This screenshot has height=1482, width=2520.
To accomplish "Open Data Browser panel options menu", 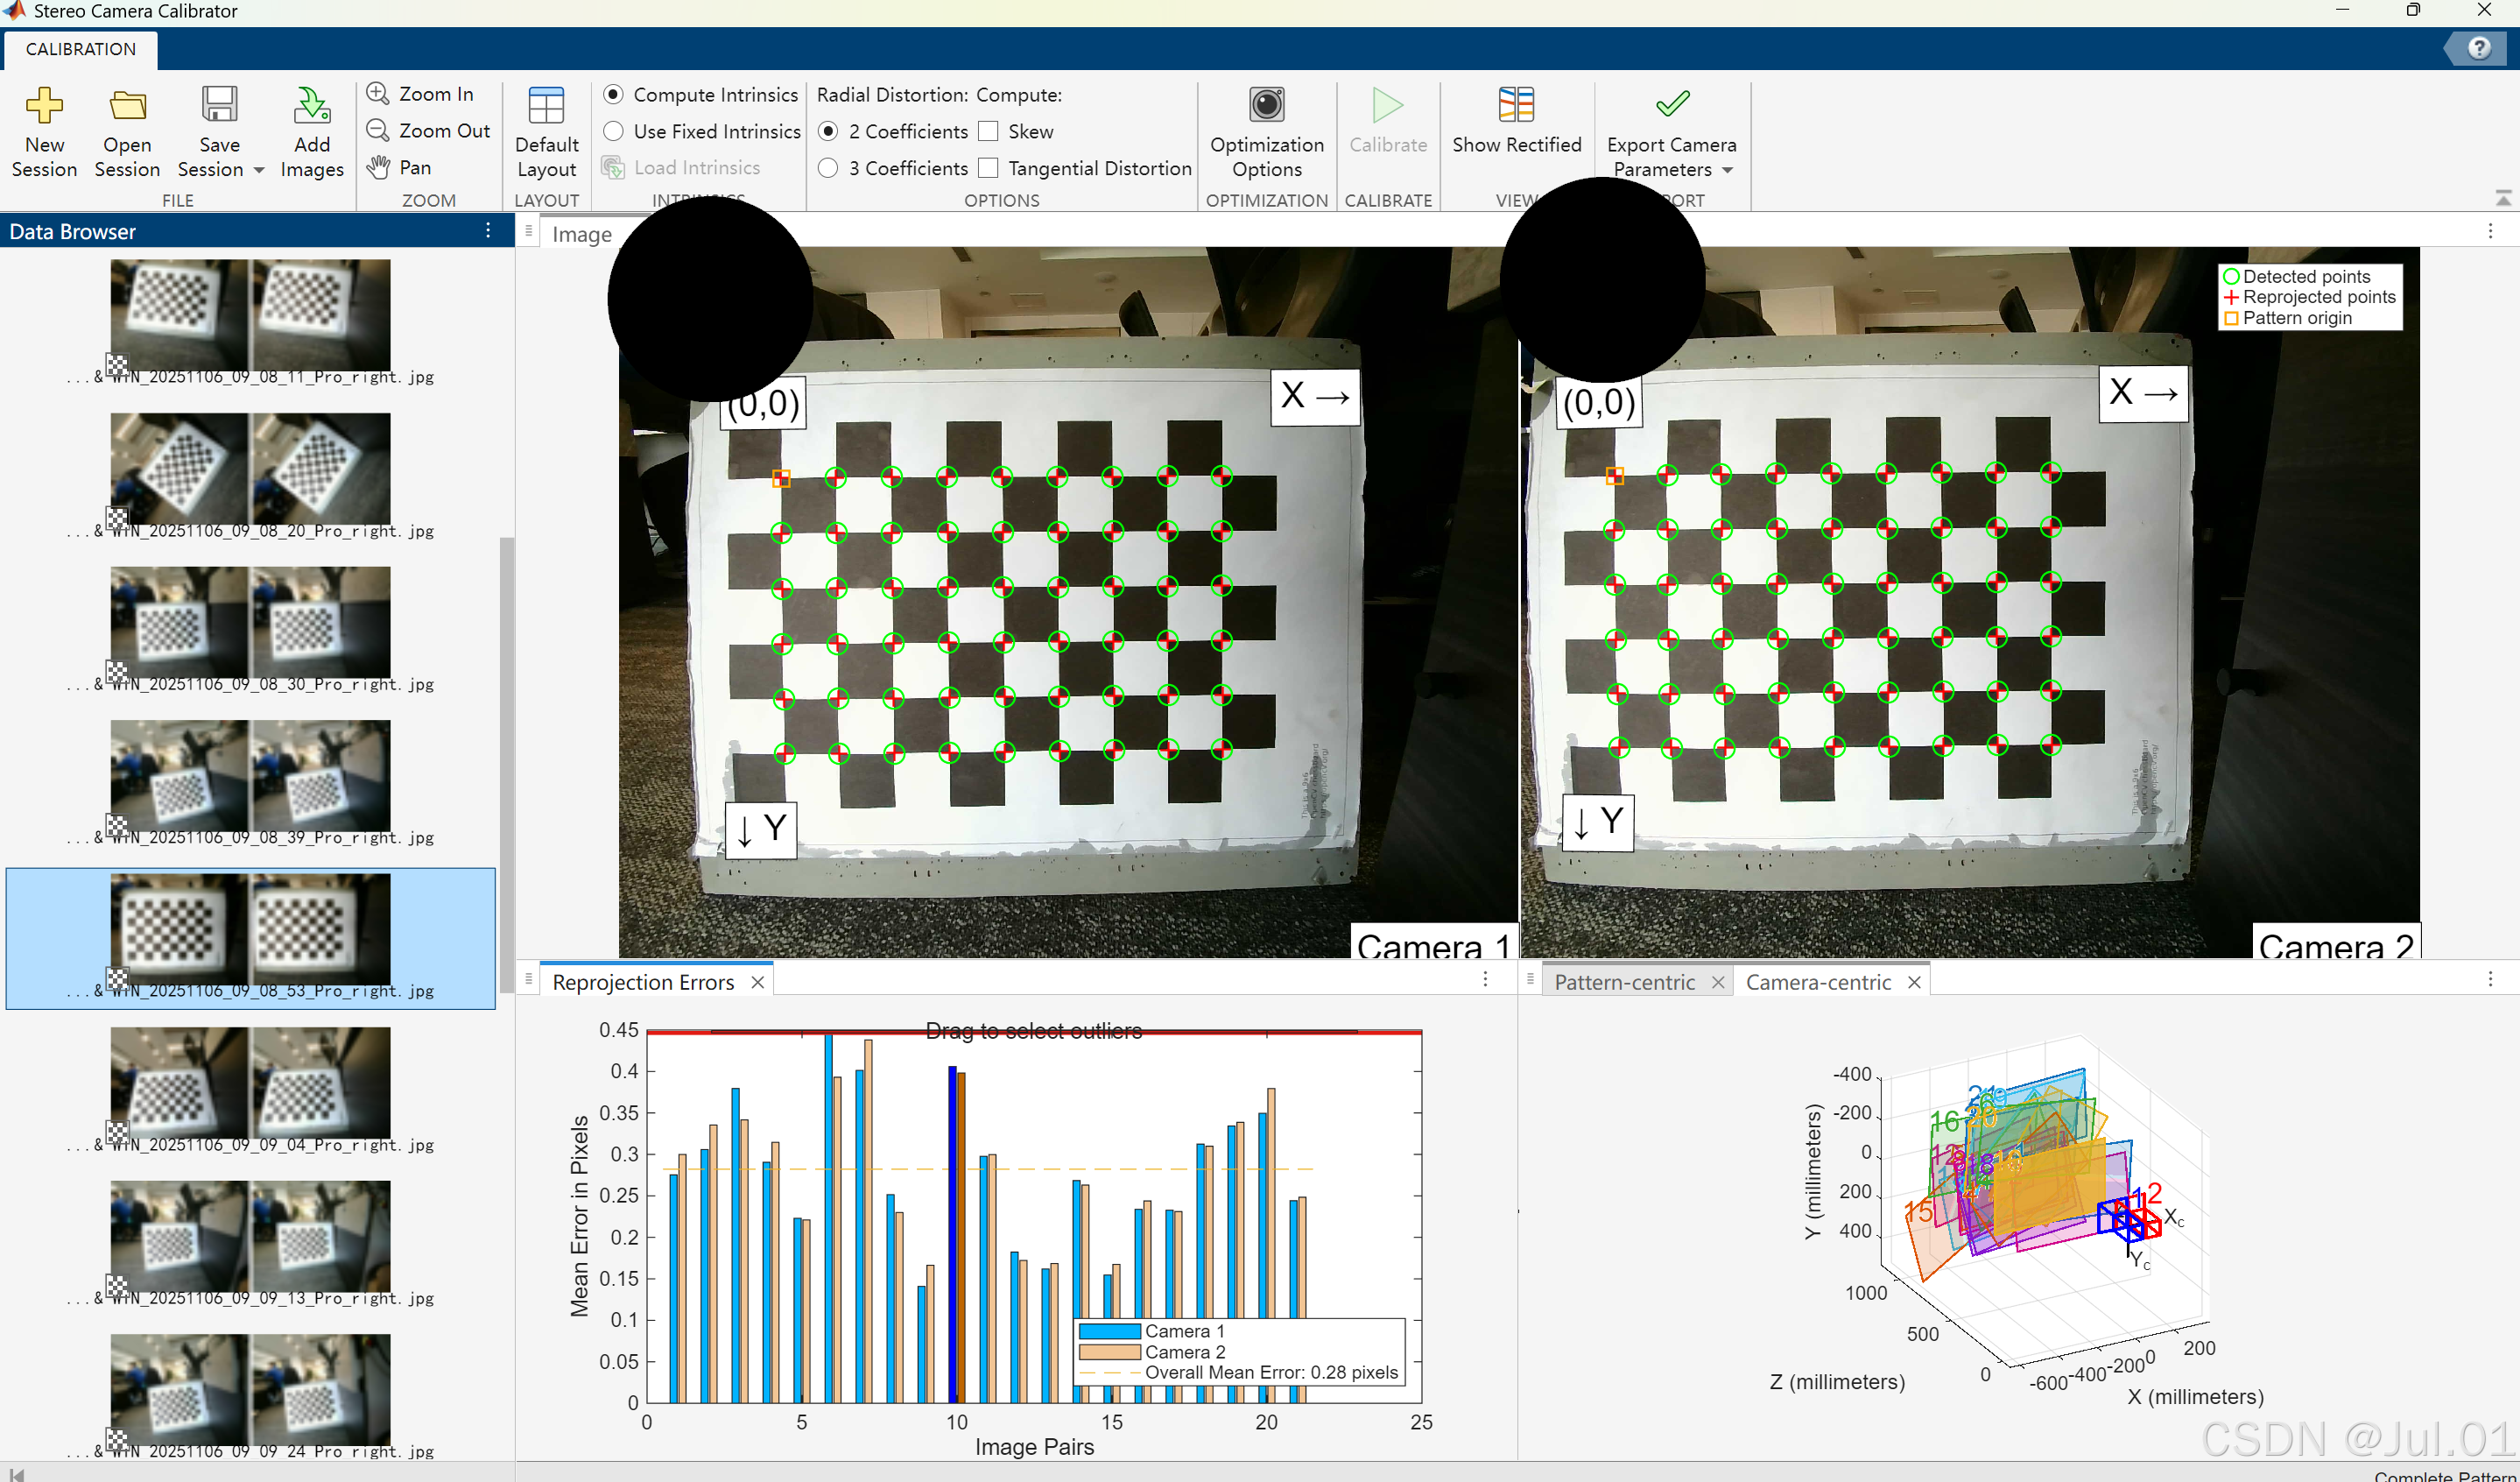I will pyautogui.click(x=488, y=231).
